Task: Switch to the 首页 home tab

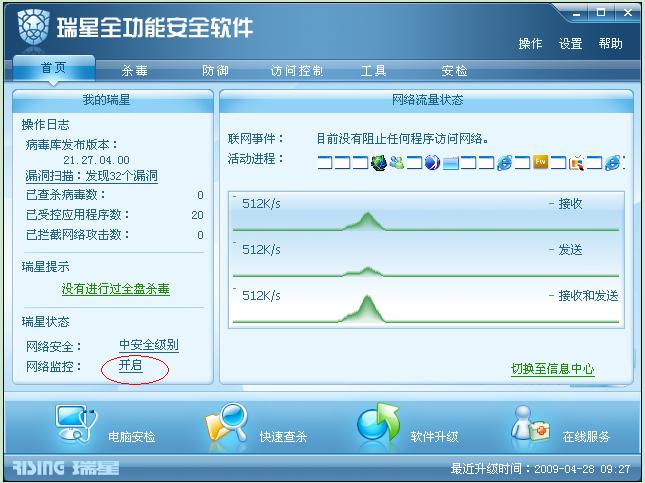Action: (54, 68)
